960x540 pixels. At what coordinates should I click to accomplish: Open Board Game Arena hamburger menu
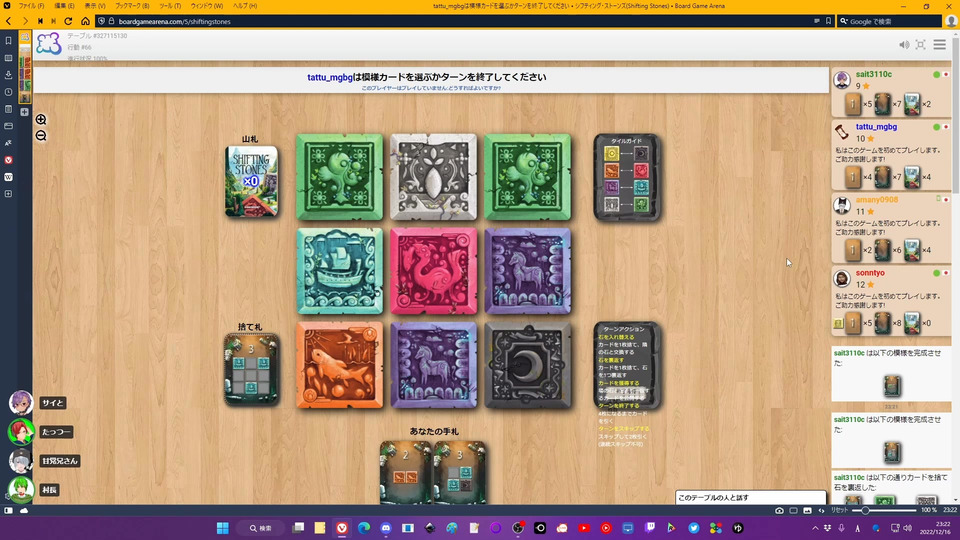(939, 45)
